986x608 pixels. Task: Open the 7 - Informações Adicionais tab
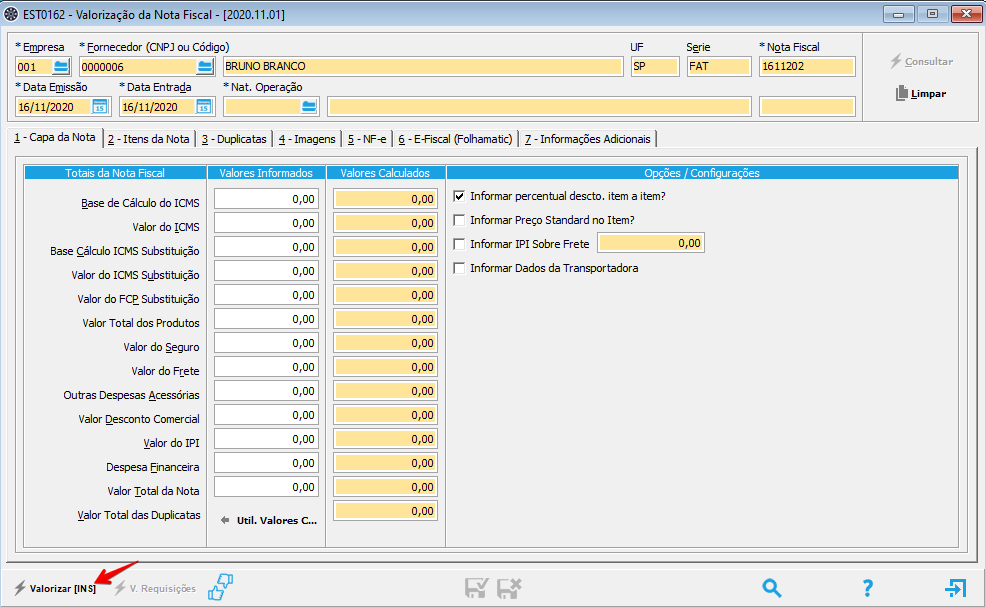588,139
